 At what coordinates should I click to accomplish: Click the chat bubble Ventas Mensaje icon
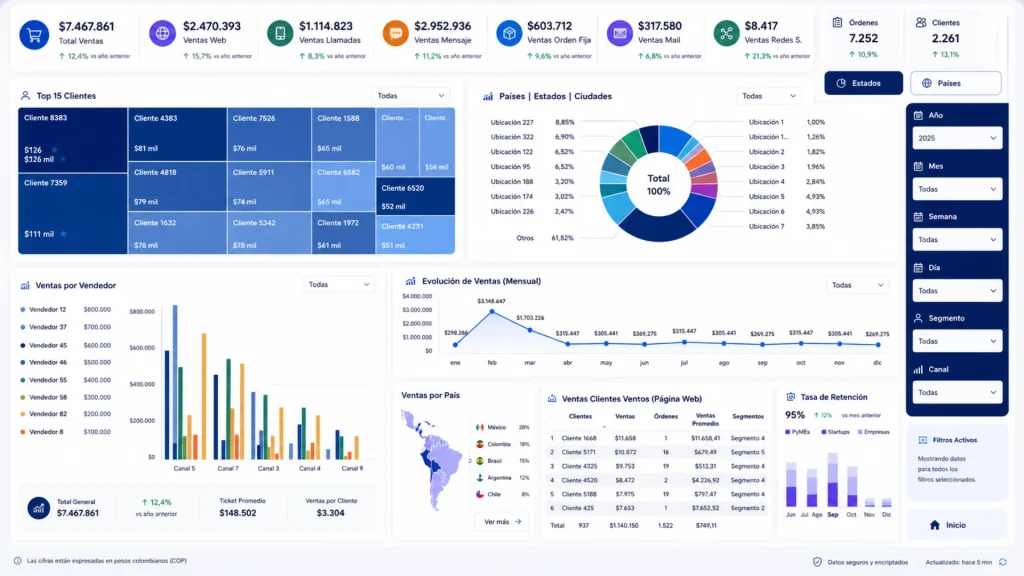[395, 33]
